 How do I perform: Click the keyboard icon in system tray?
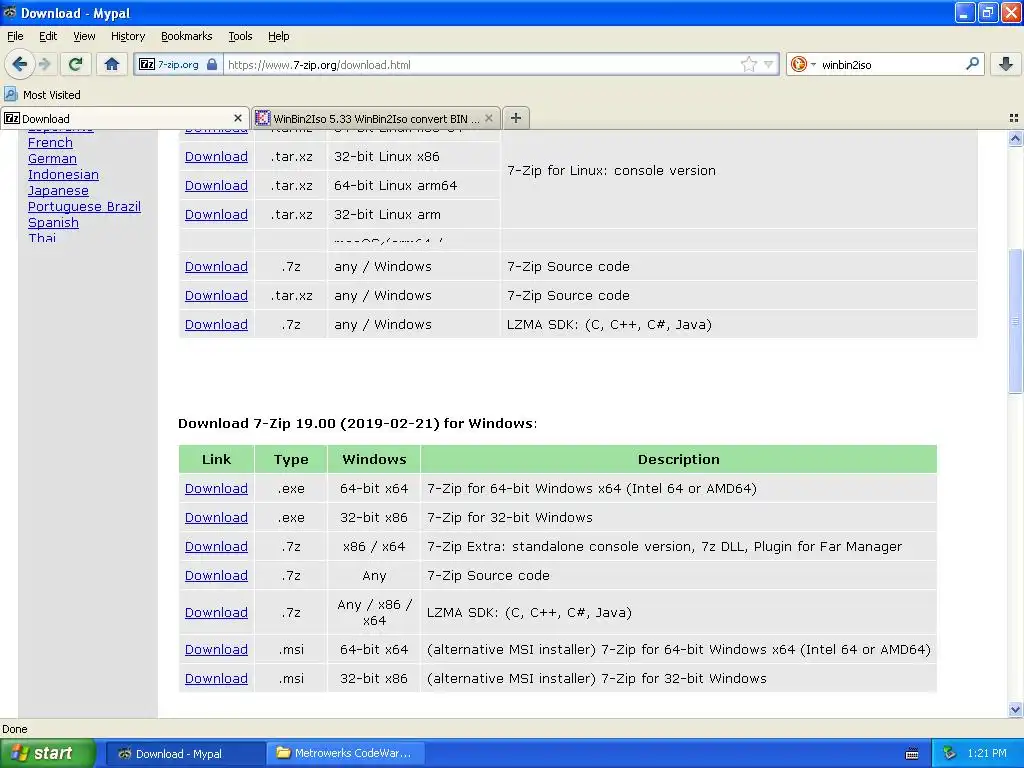pos(912,754)
